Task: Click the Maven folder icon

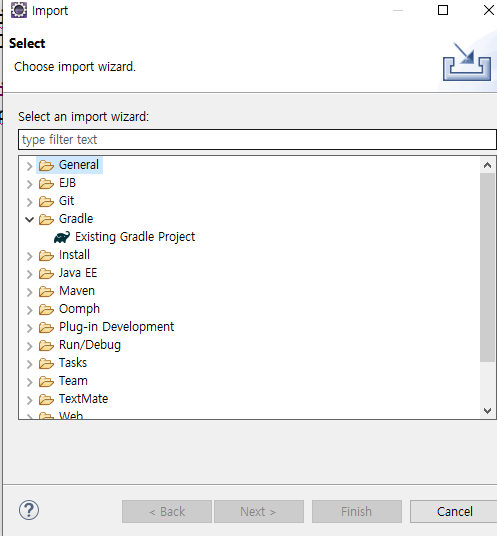Action: point(46,291)
